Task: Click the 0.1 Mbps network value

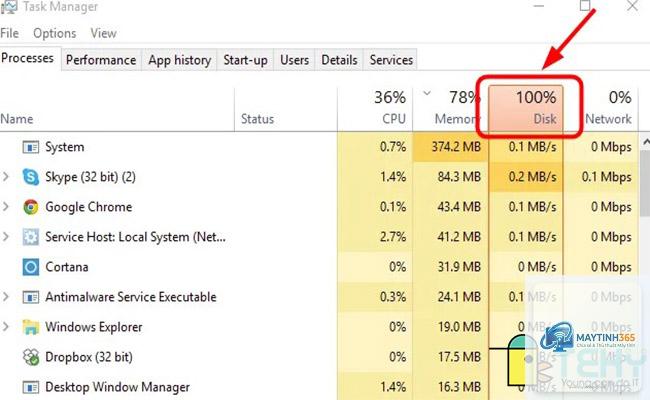Action: [x=606, y=177]
